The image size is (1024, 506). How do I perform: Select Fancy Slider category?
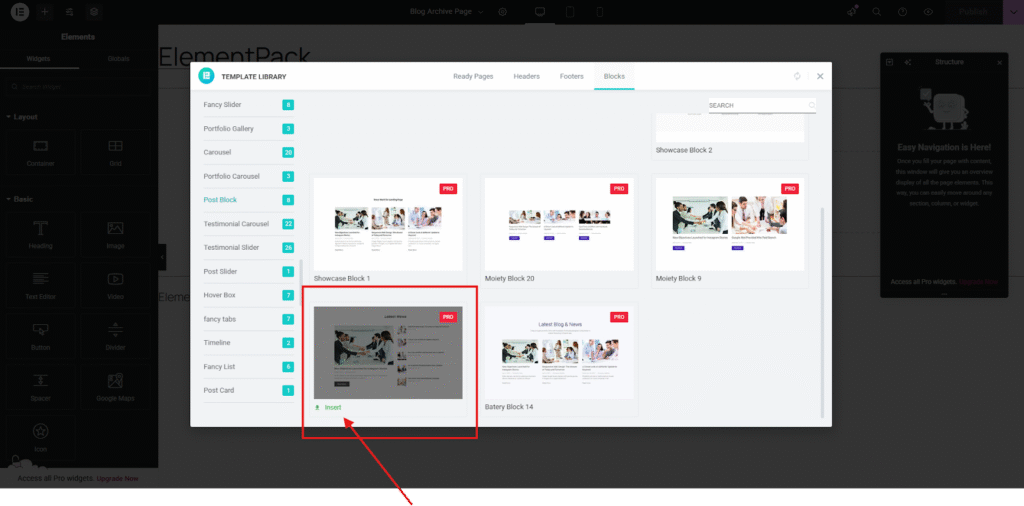coord(248,104)
